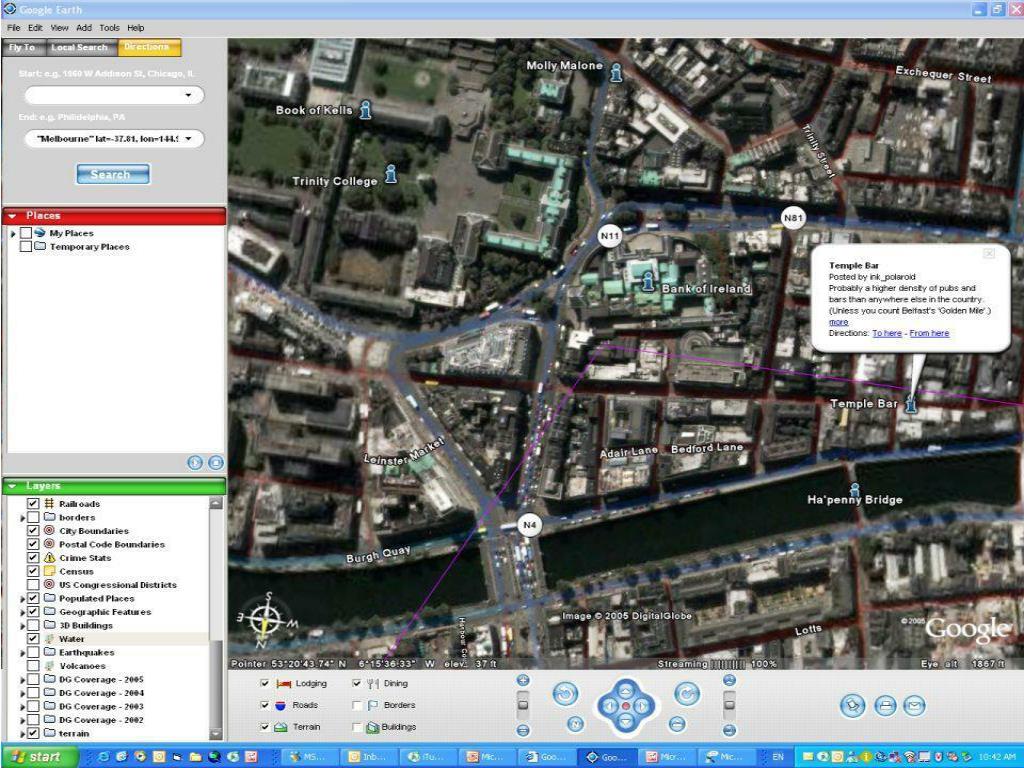The image size is (1024, 768).
Task: Pan the map down with arrow
Action: click(x=626, y=721)
